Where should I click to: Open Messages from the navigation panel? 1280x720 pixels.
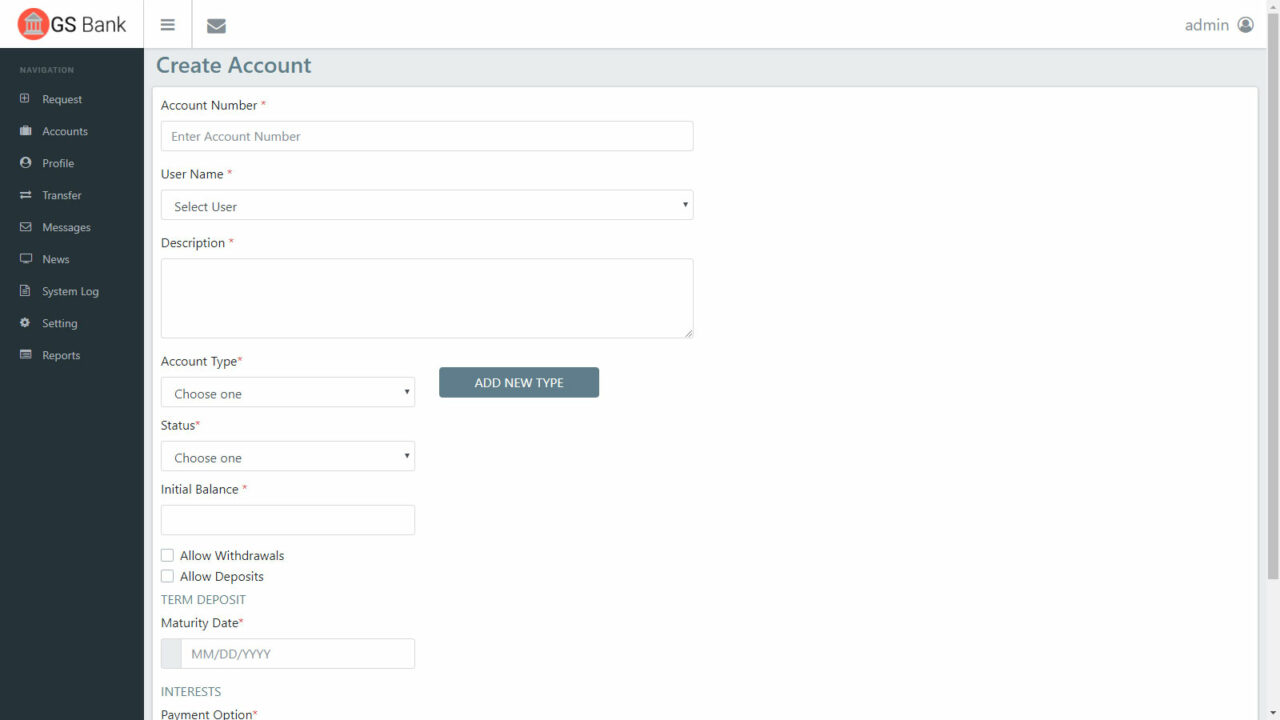pyautogui.click(x=23, y=227)
